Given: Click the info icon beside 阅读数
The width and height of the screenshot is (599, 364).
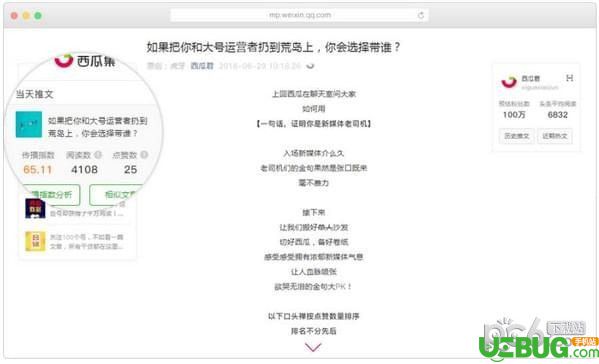Looking at the screenshot, I should point(98,155).
